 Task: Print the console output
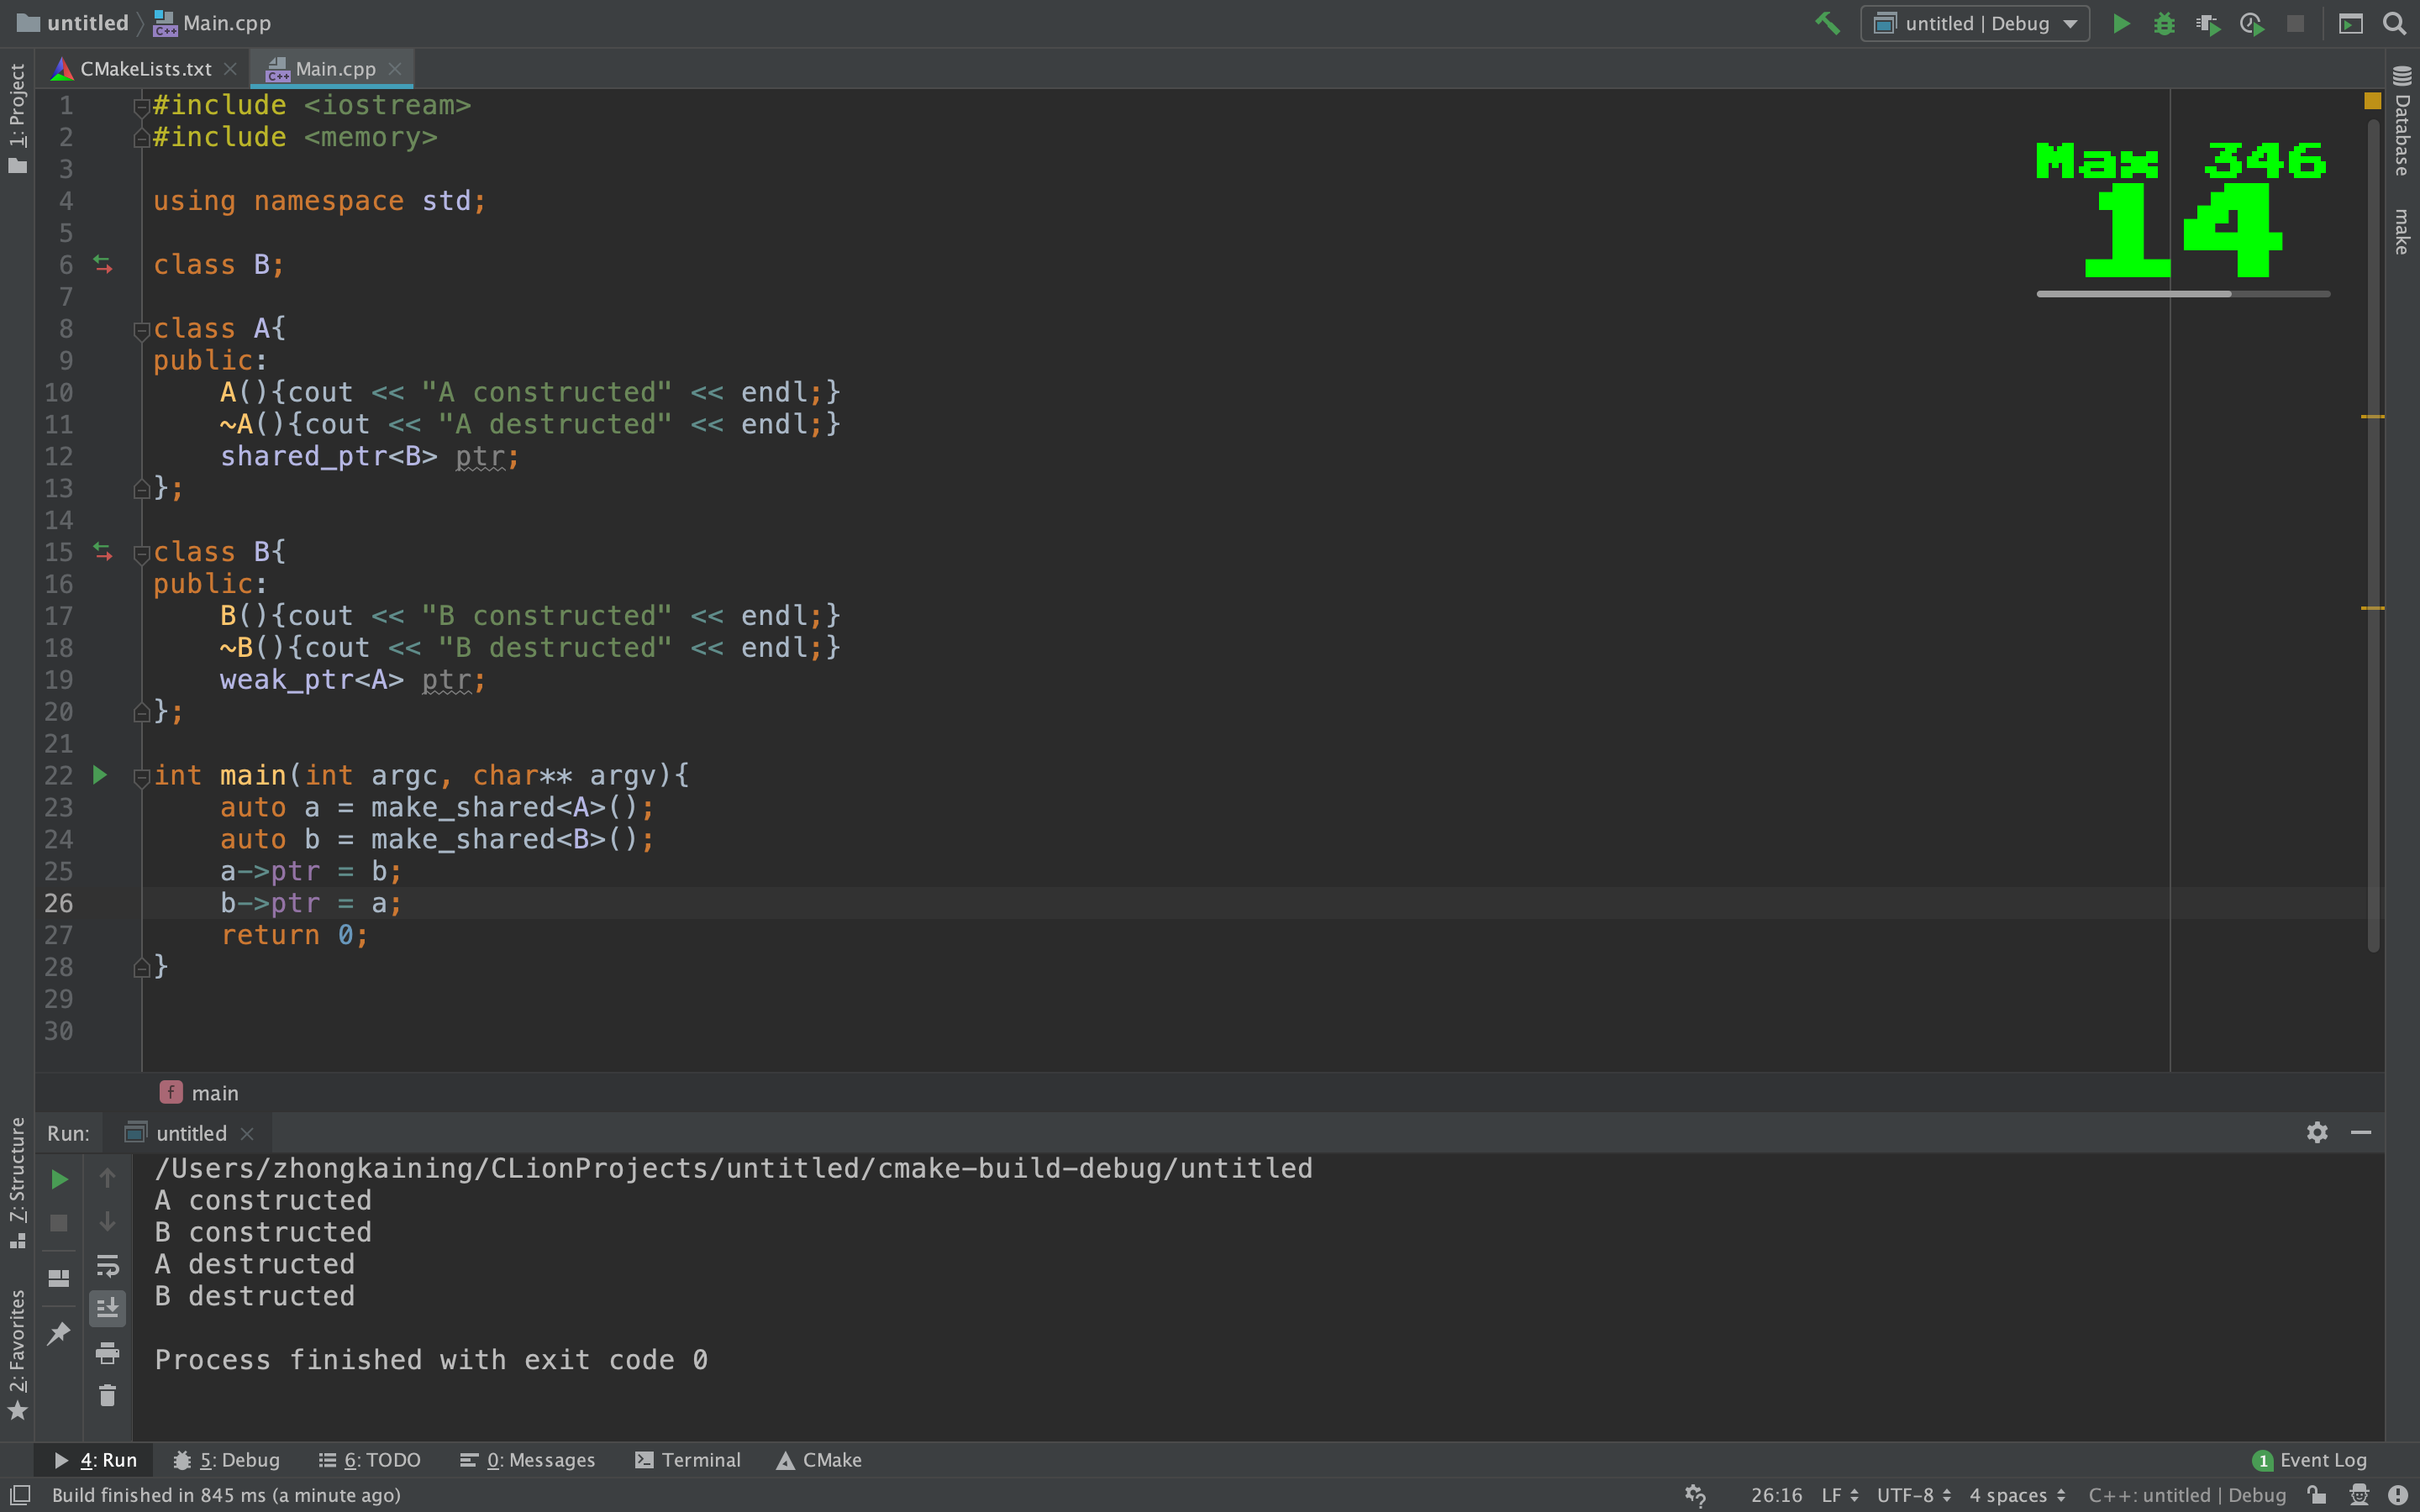point(107,1352)
